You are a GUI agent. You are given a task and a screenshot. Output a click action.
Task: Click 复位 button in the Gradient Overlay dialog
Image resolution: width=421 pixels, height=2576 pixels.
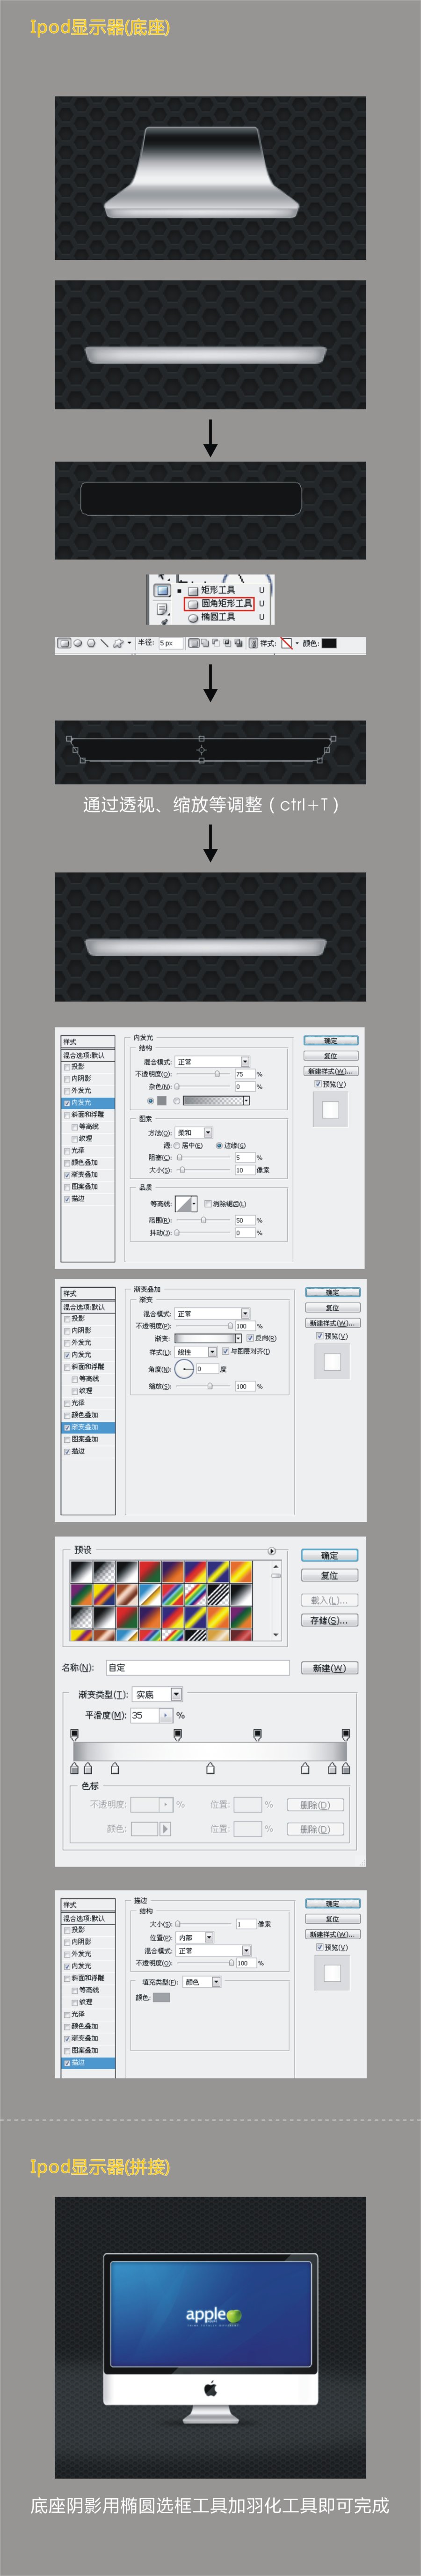(332, 1308)
